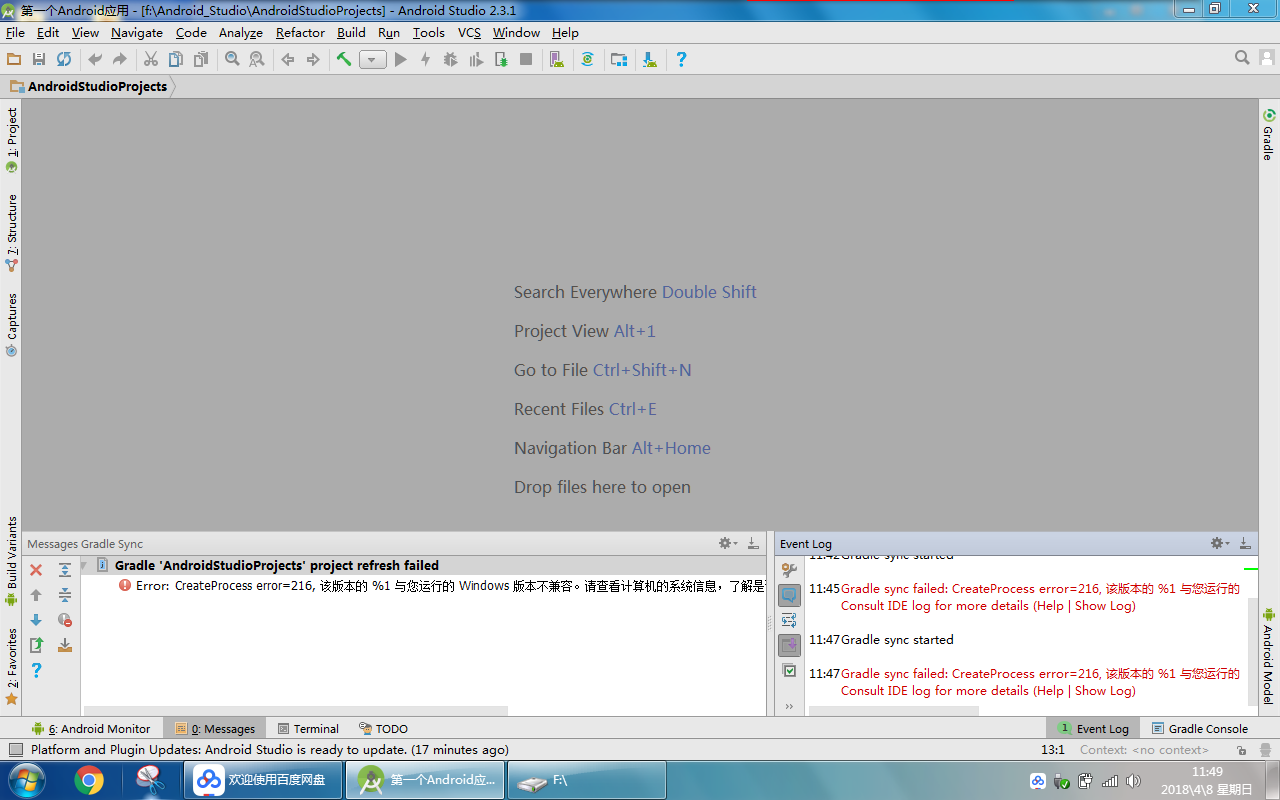Open the VCS menu
The height and width of the screenshot is (800, 1280).
(x=469, y=33)
